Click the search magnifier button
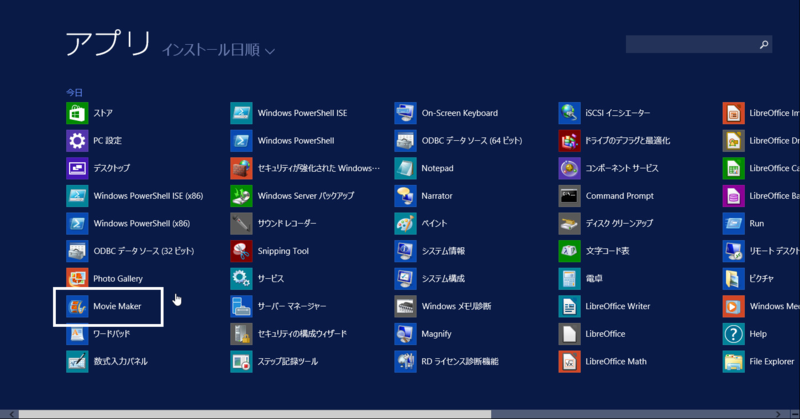 click(x=764, y=44)
